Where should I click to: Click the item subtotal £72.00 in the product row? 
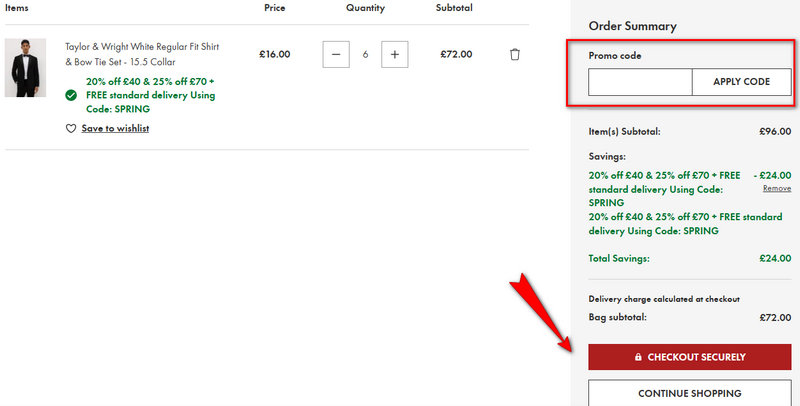point(455,54)
